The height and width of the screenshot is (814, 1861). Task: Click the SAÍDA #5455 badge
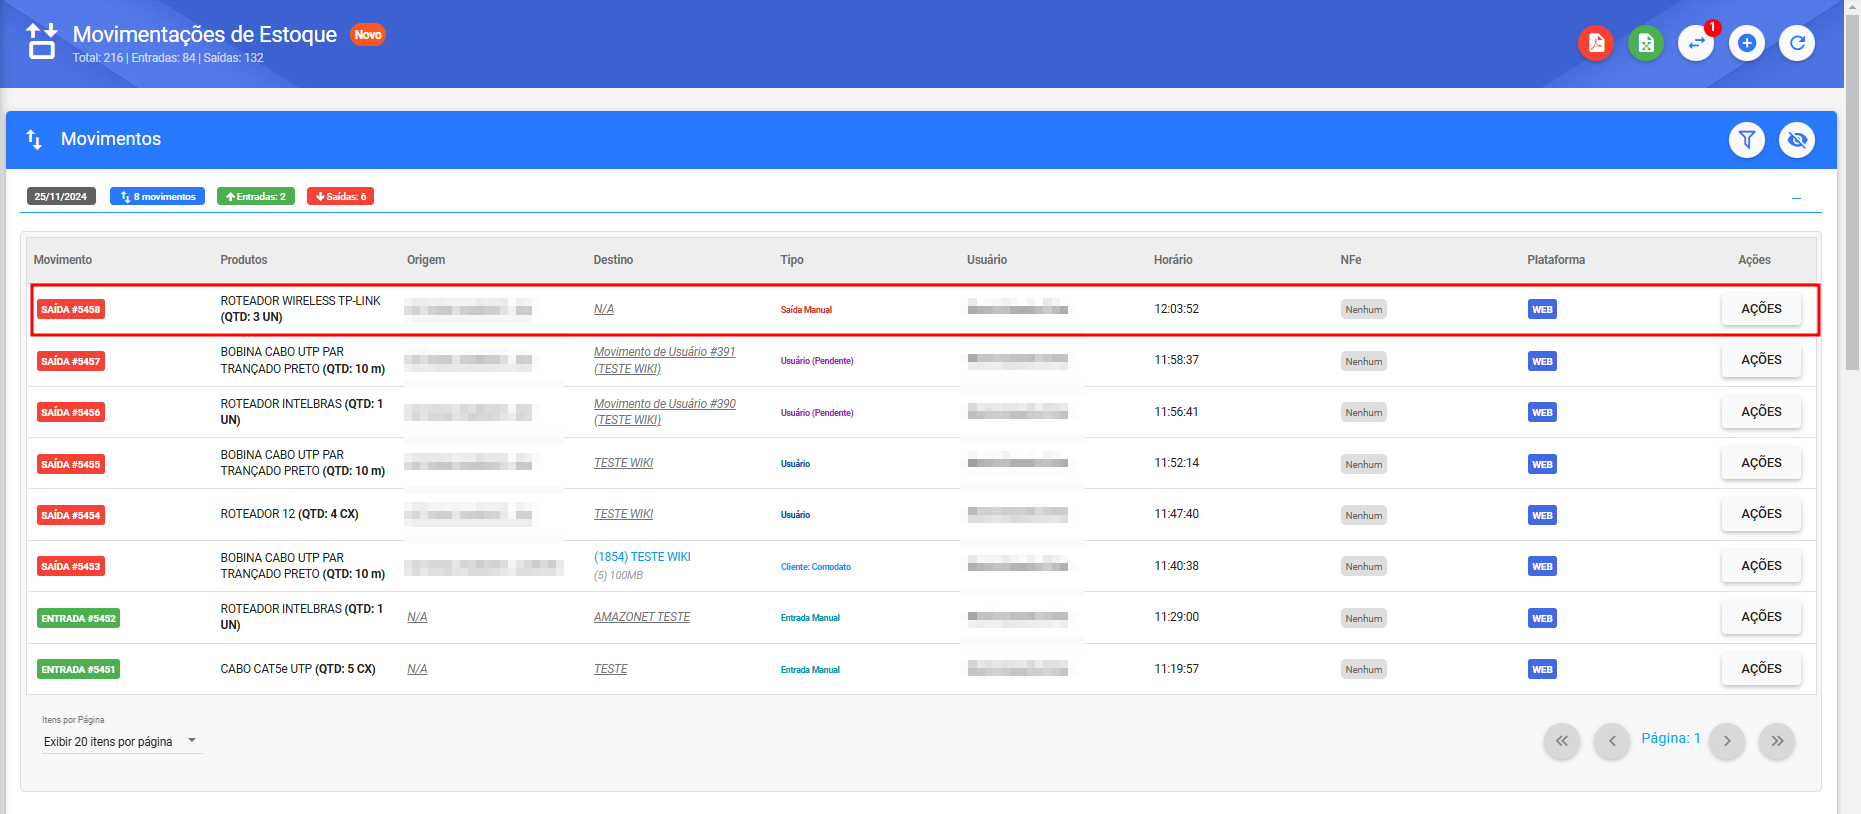coord(71,464)
